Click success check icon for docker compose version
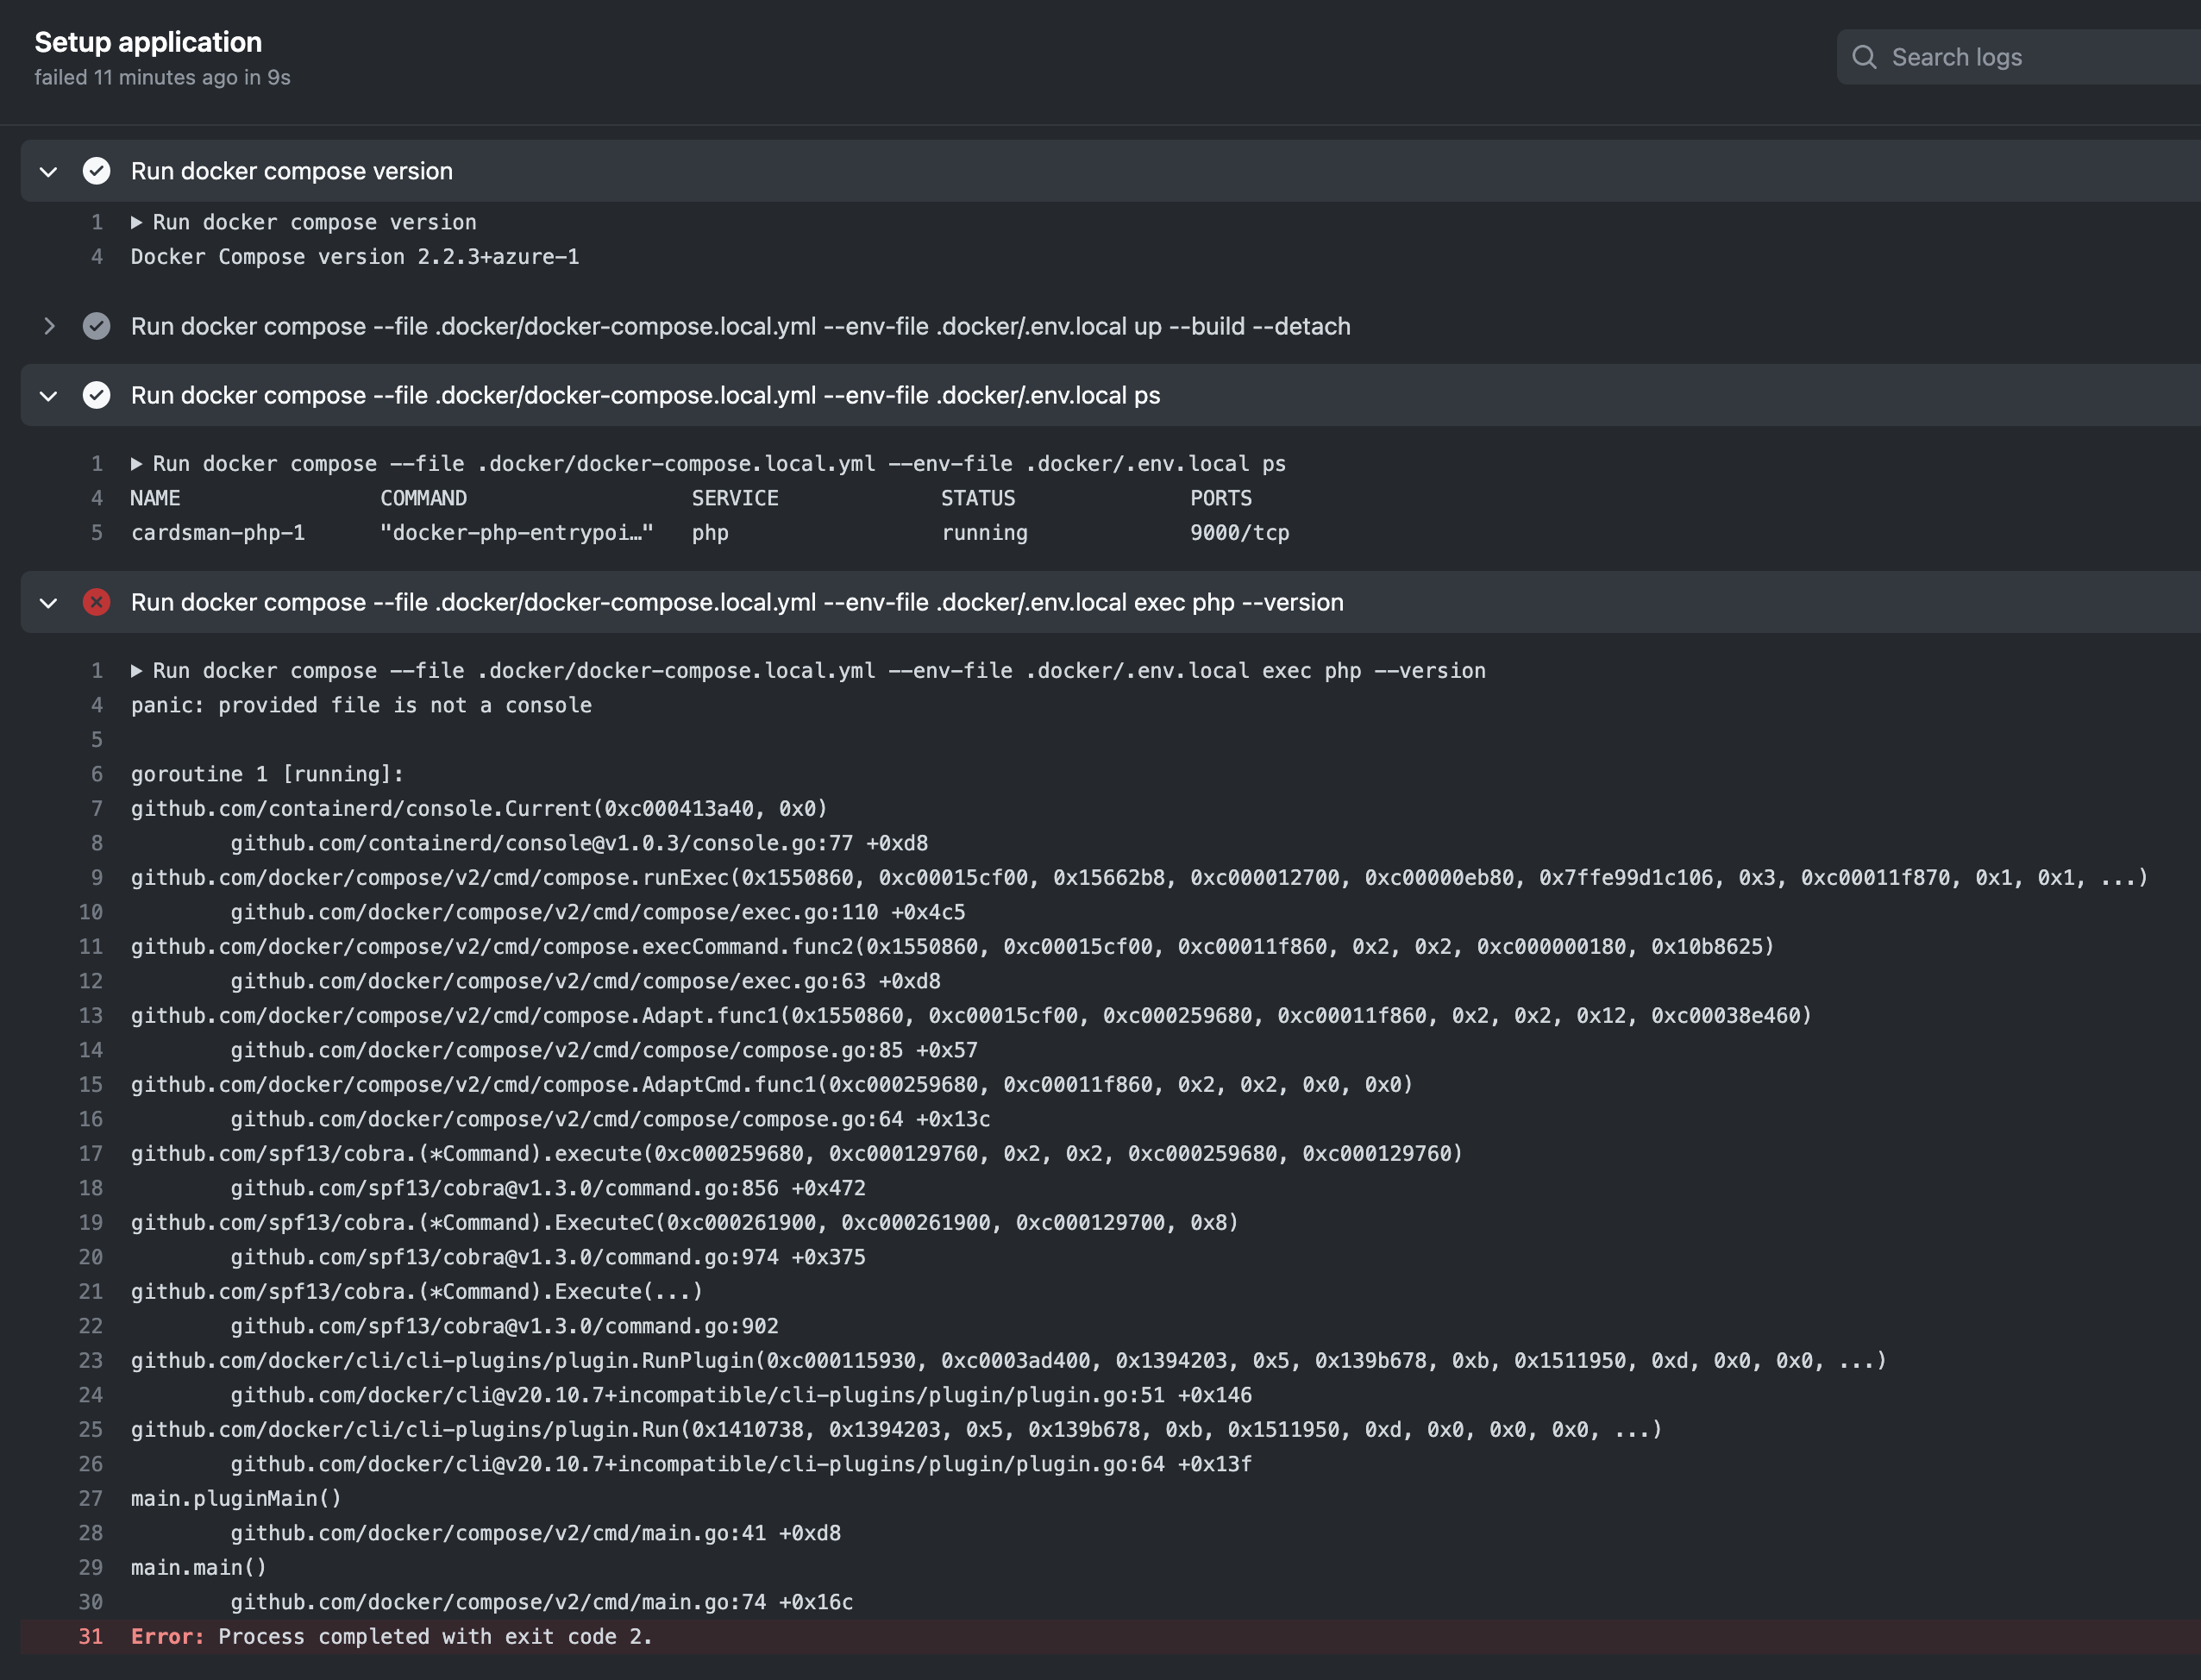2201x1680 pixels. click(x=96, y=171)
